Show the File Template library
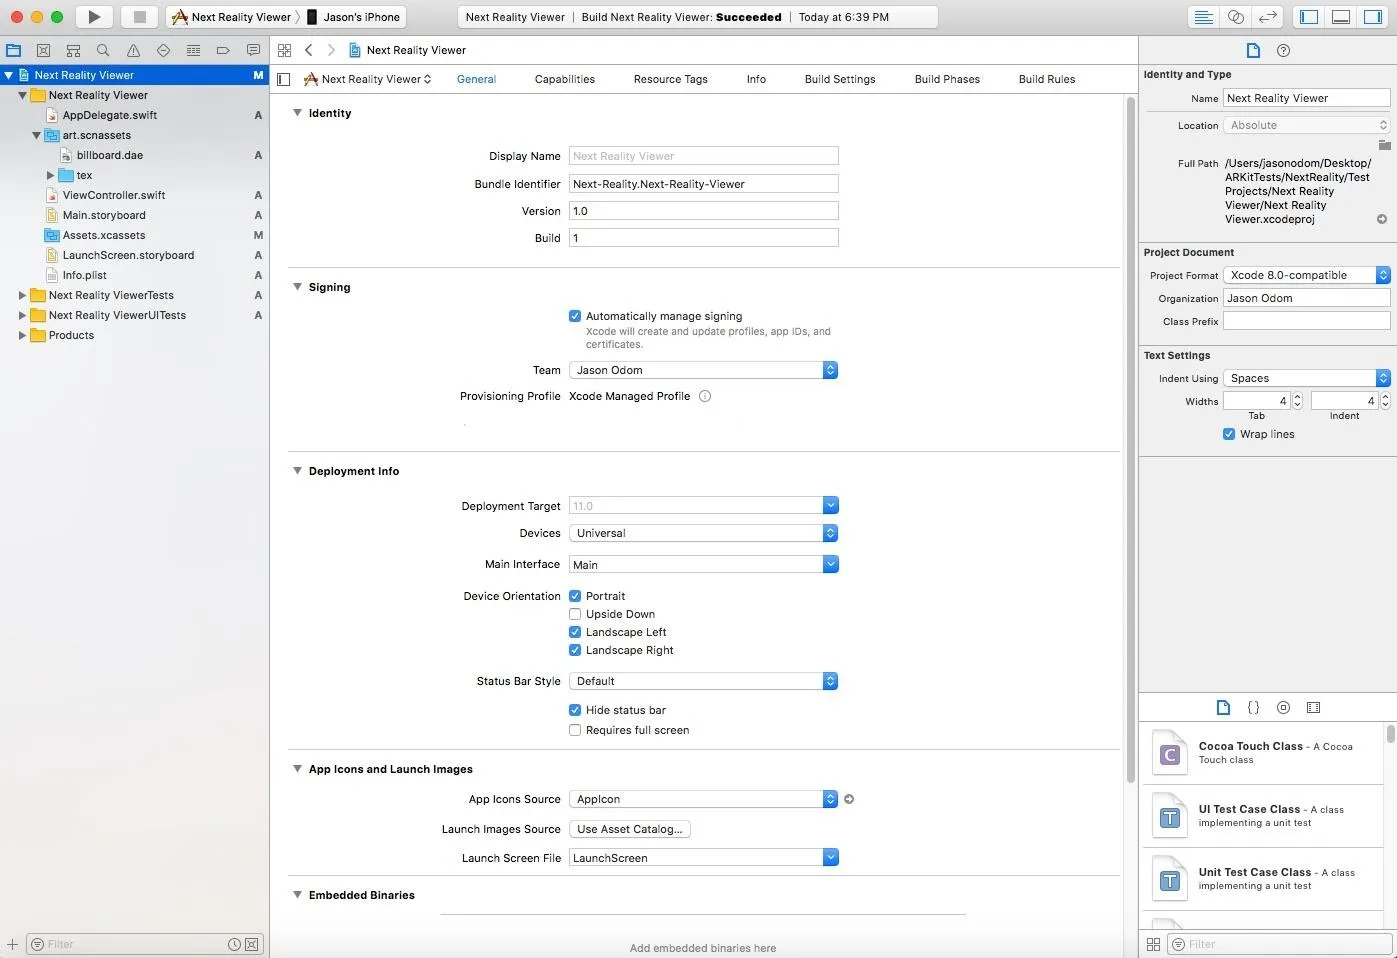The image size is (1397, 958). tap(1223, 707)
